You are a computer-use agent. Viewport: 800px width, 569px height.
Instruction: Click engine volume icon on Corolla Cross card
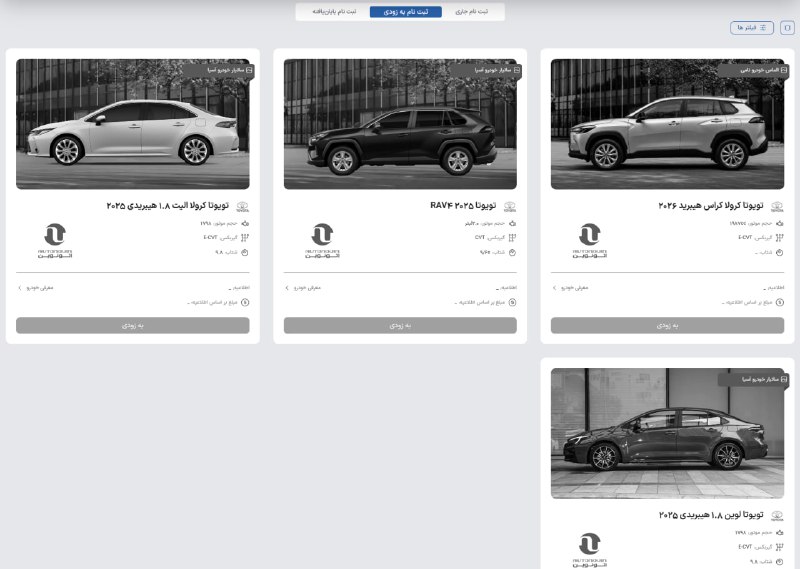coord(780,224)
